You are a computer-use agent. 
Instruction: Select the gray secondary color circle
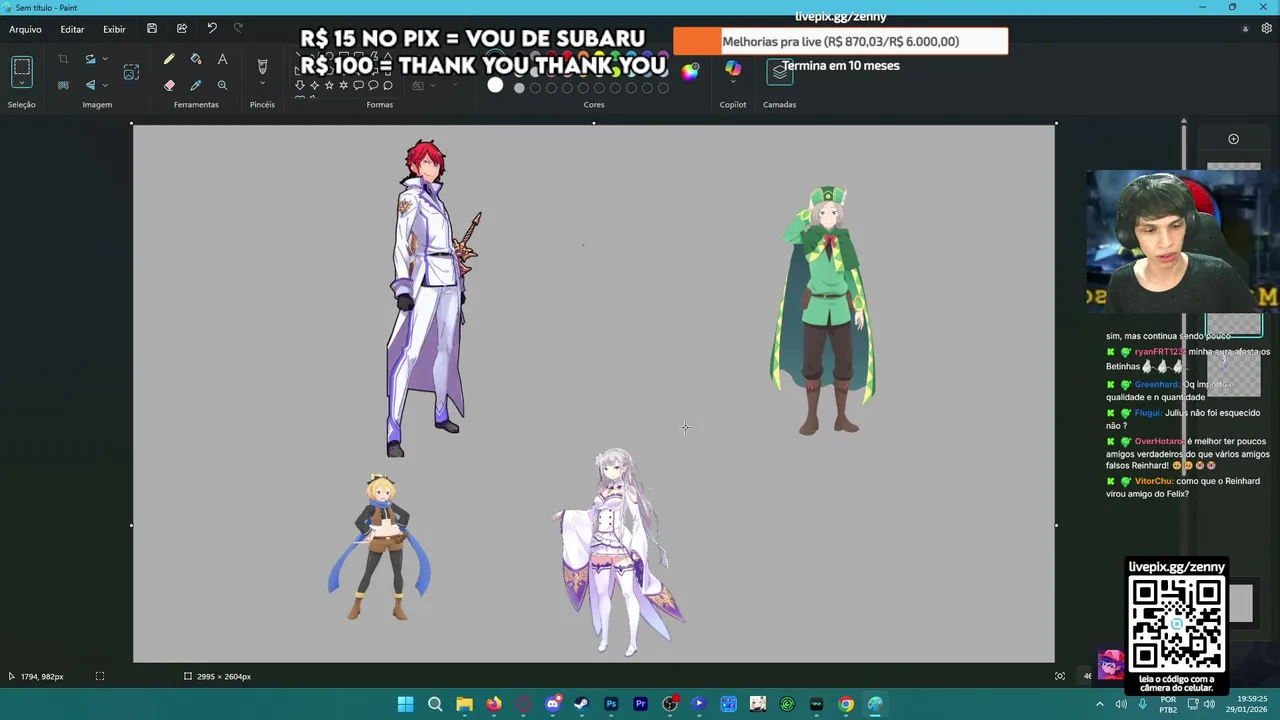(519, 88)
